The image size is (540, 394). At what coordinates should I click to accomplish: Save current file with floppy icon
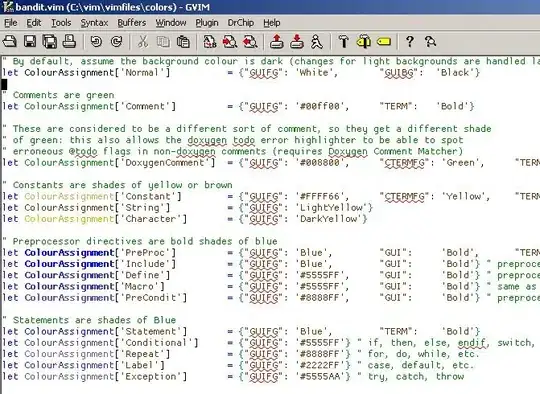pyautogui.click(x=30, y=42)
